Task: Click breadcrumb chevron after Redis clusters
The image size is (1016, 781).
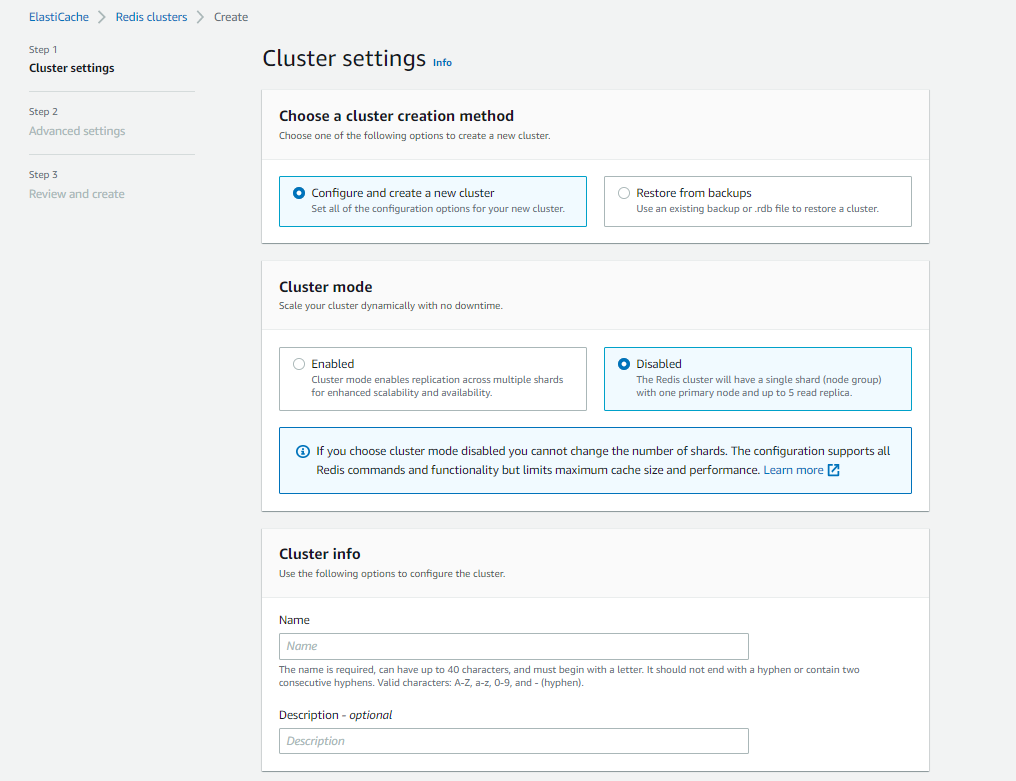Action: click(x=200, y=17)
